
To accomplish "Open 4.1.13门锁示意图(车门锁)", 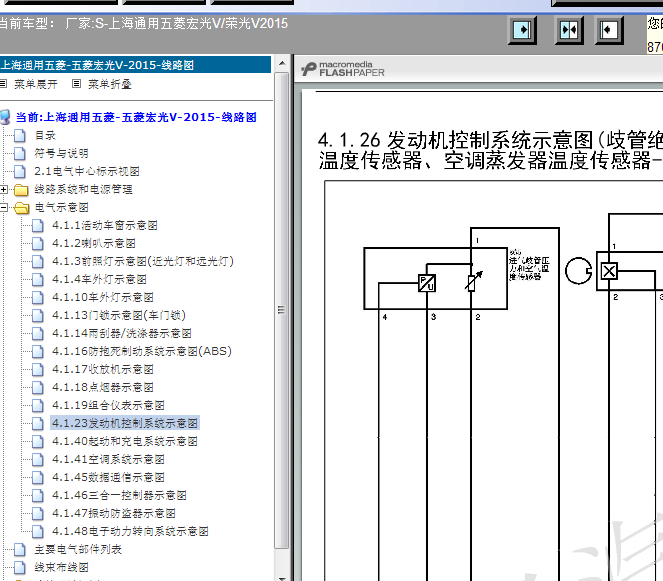I will point(119,315).
